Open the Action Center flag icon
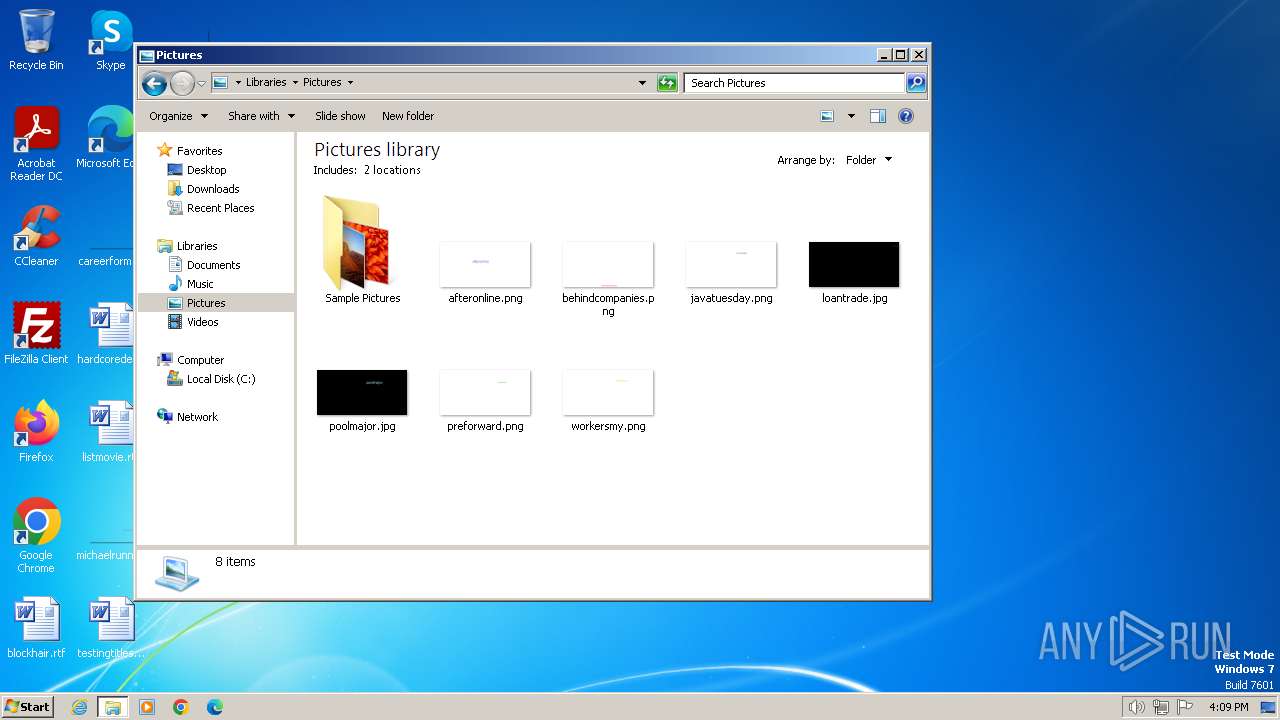The height and width of the screenshot is (720, 1280). coord(1185,707)
